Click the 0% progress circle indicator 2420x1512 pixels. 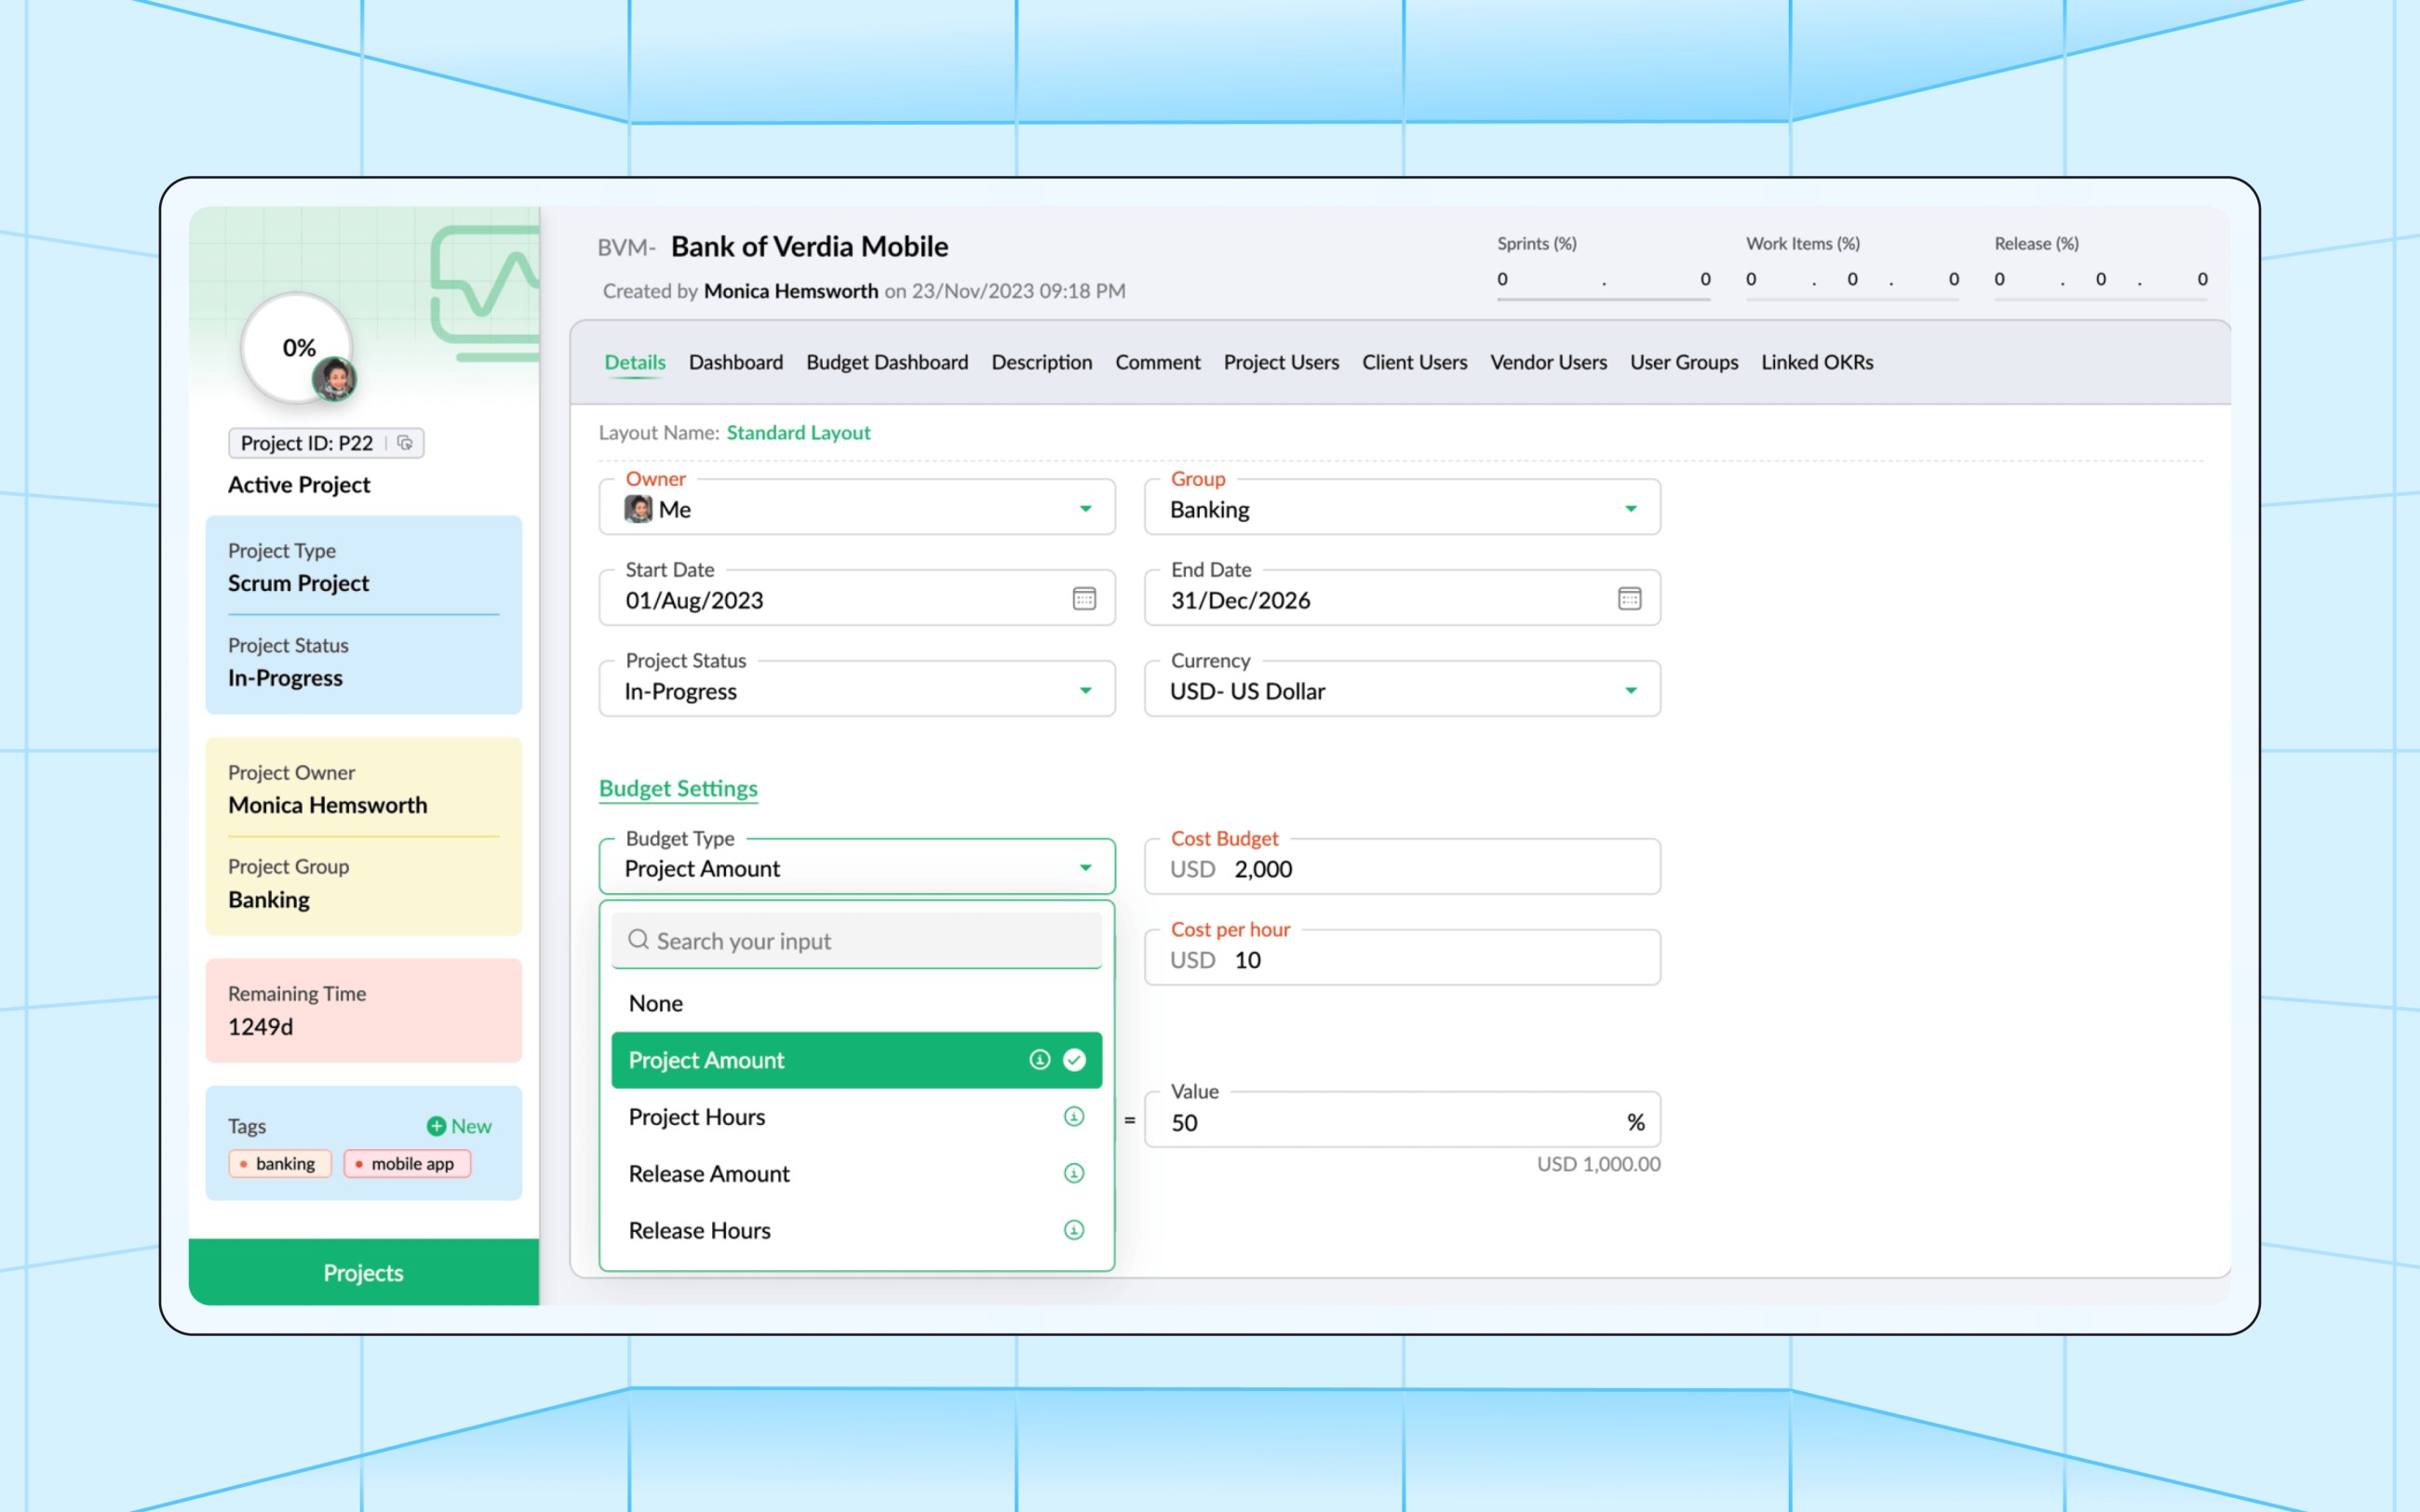pyautogui.click(x=298, y=348)
